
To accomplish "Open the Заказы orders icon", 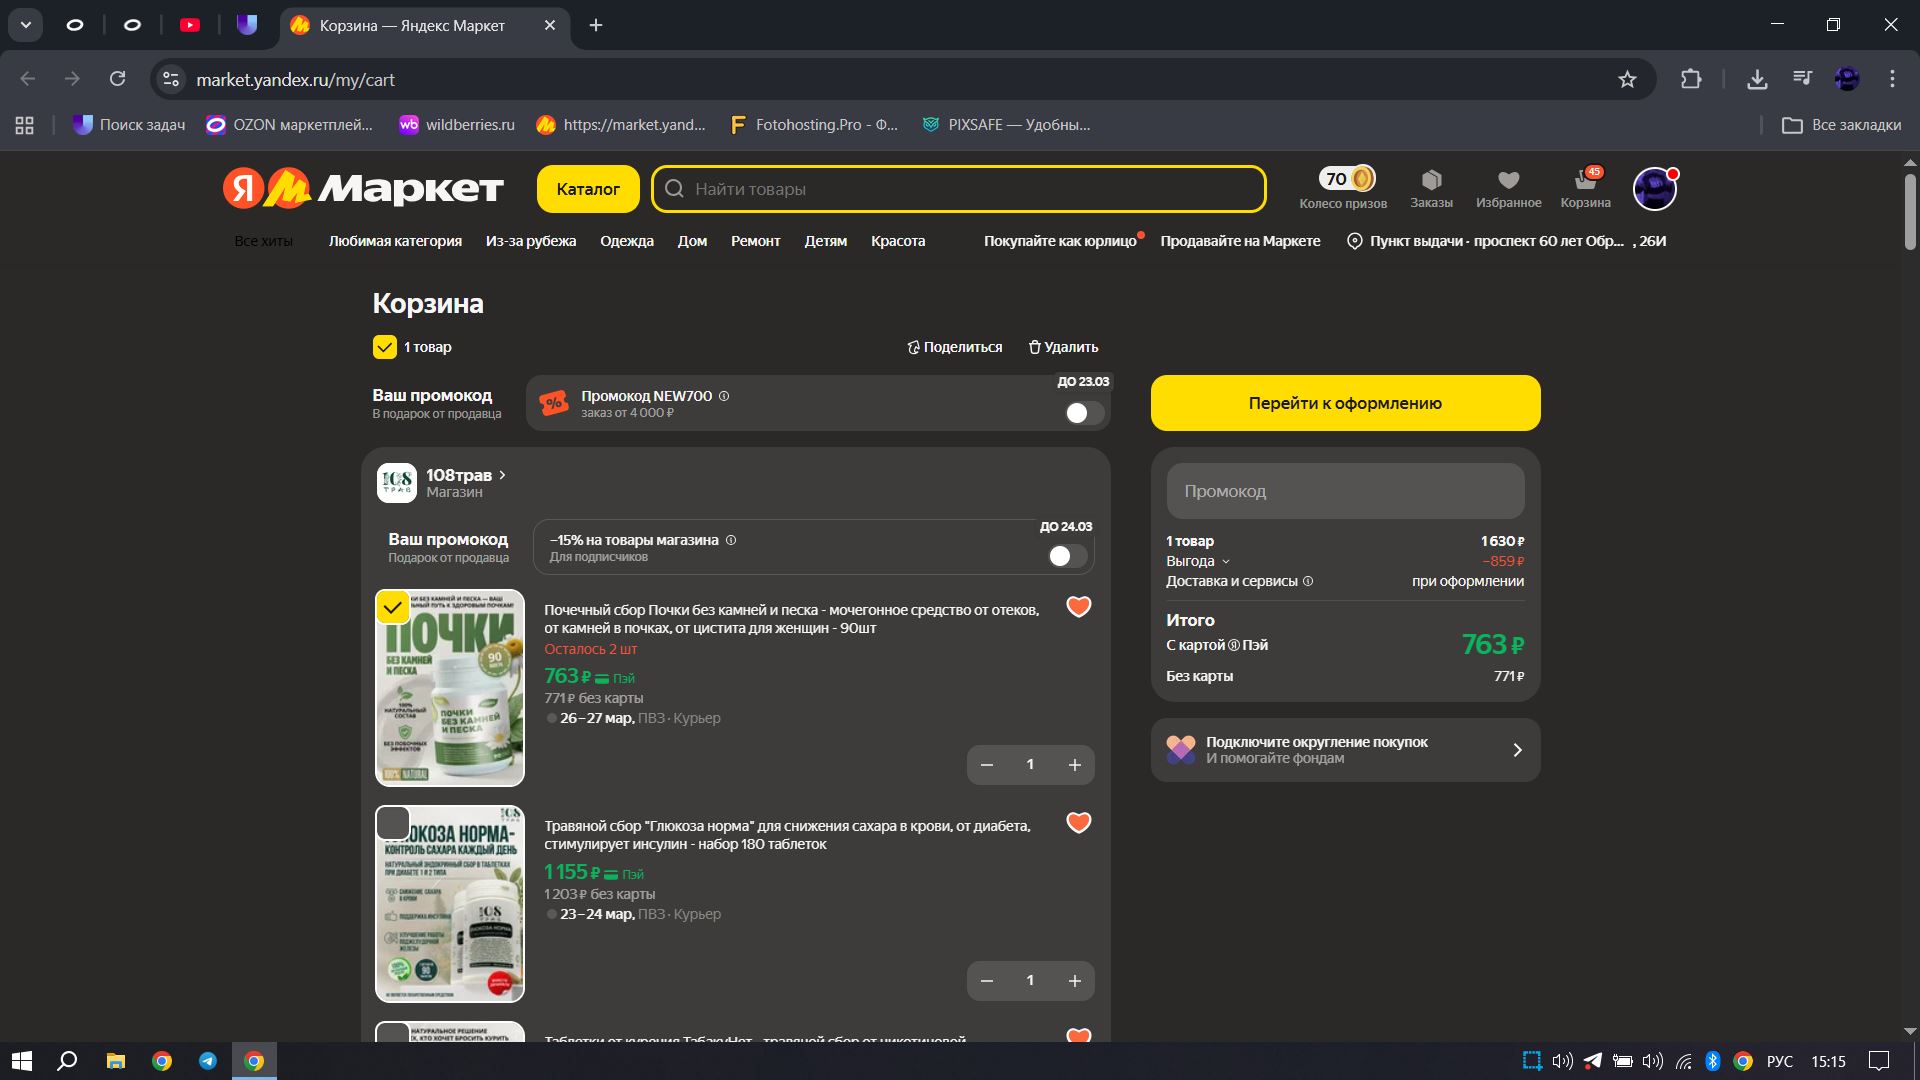I will (1431, 180).
